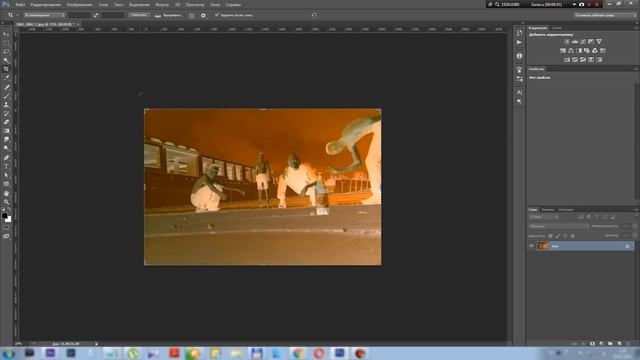Select the Eraser tool
Viewport: 640px width, 360px height.
coord(6,122)
